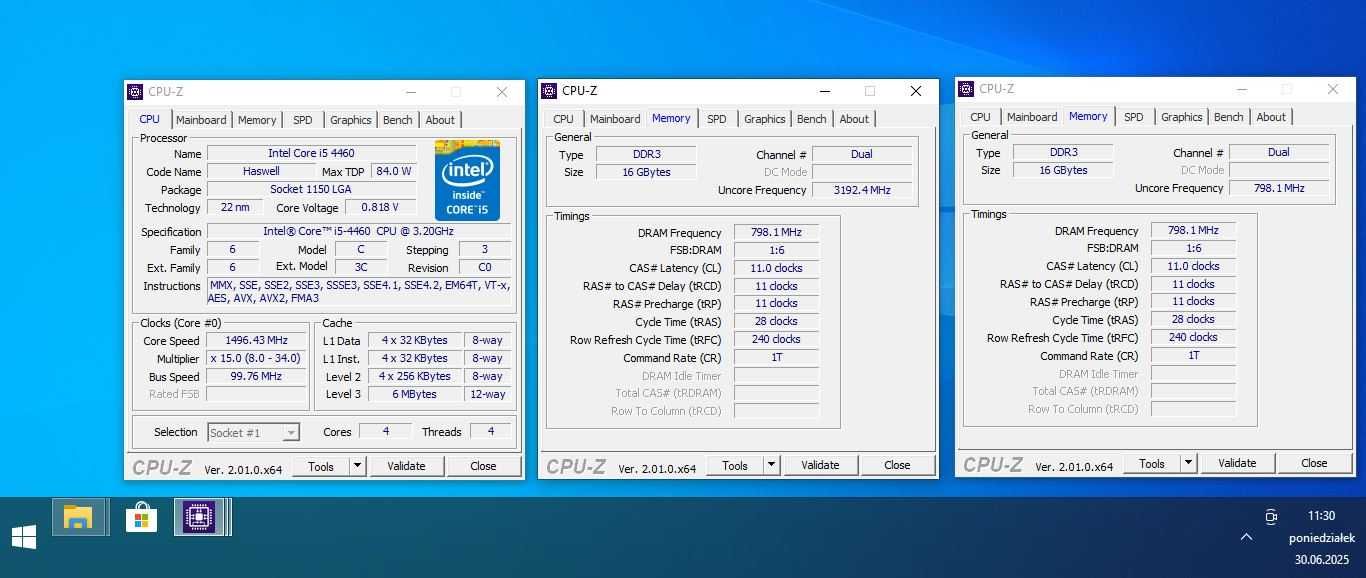The image size is (1366, 578).
Task: Click Instructions list MMX, SSE text box
Action: [360, 292]
